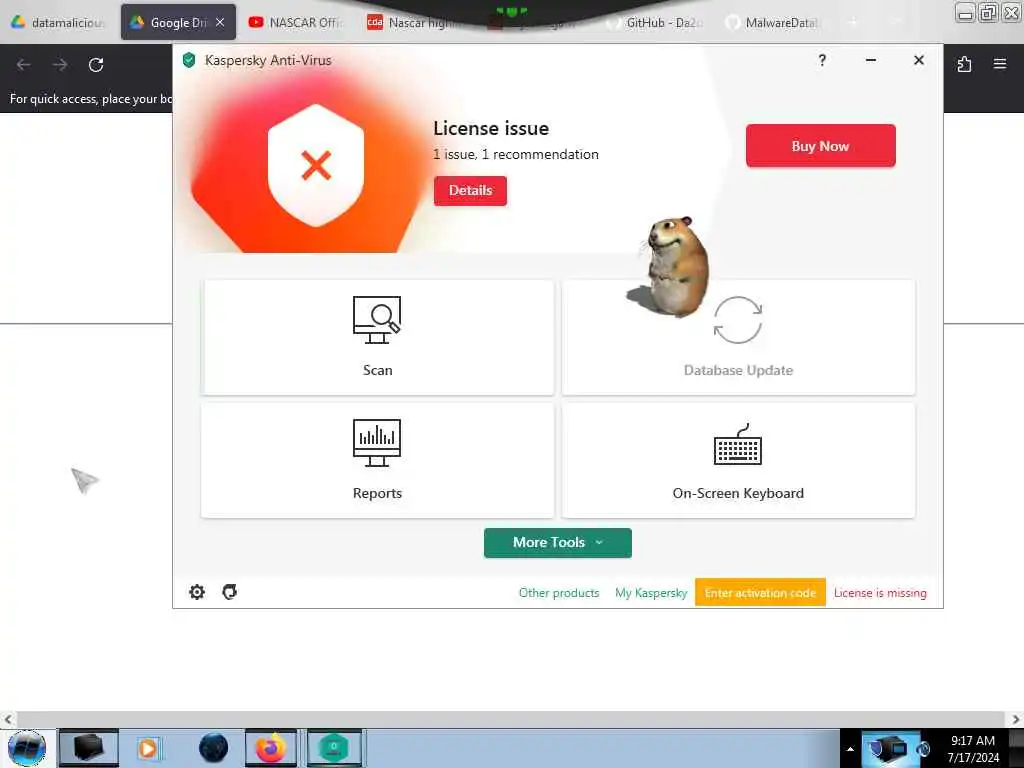Click the Enter activation code button
Viewport: 1024px width, 768px height.
click(x=760, y=592)
